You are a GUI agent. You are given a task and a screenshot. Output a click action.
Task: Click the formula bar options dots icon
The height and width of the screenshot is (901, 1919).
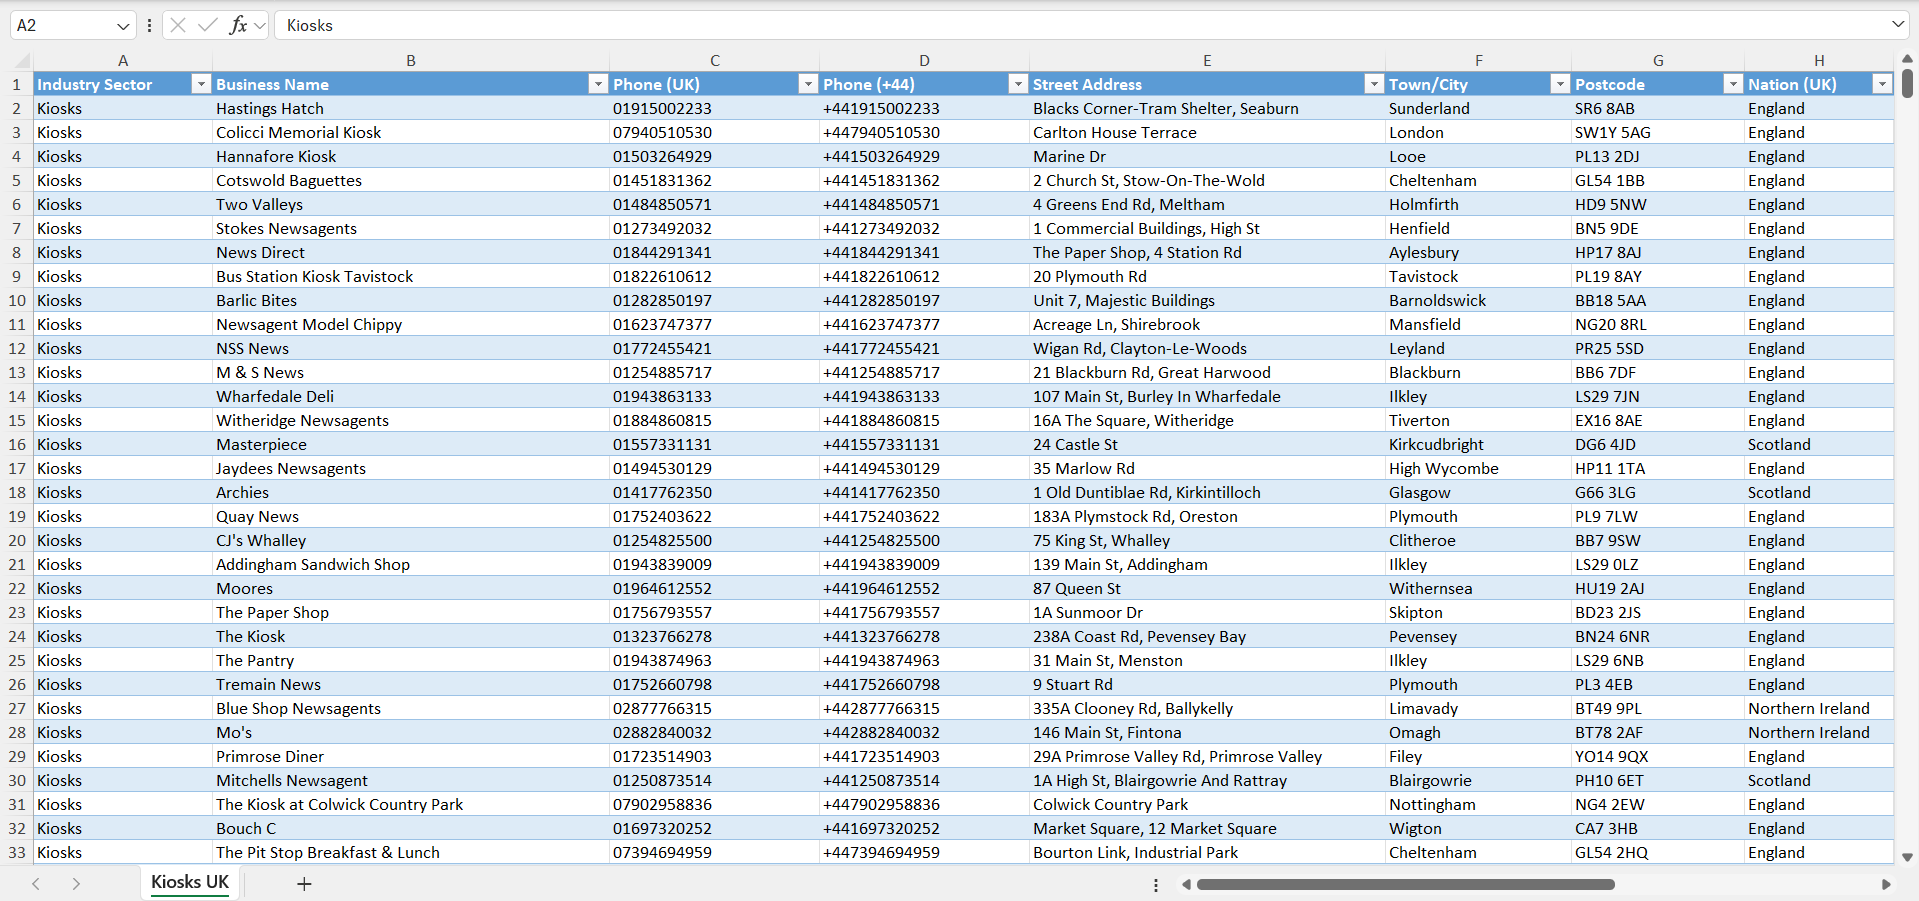(149, 25)
